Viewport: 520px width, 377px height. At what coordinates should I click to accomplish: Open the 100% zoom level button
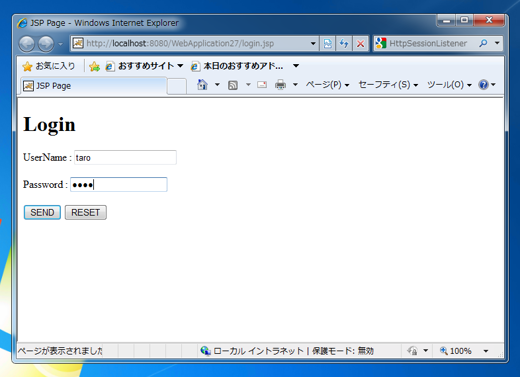455,351
